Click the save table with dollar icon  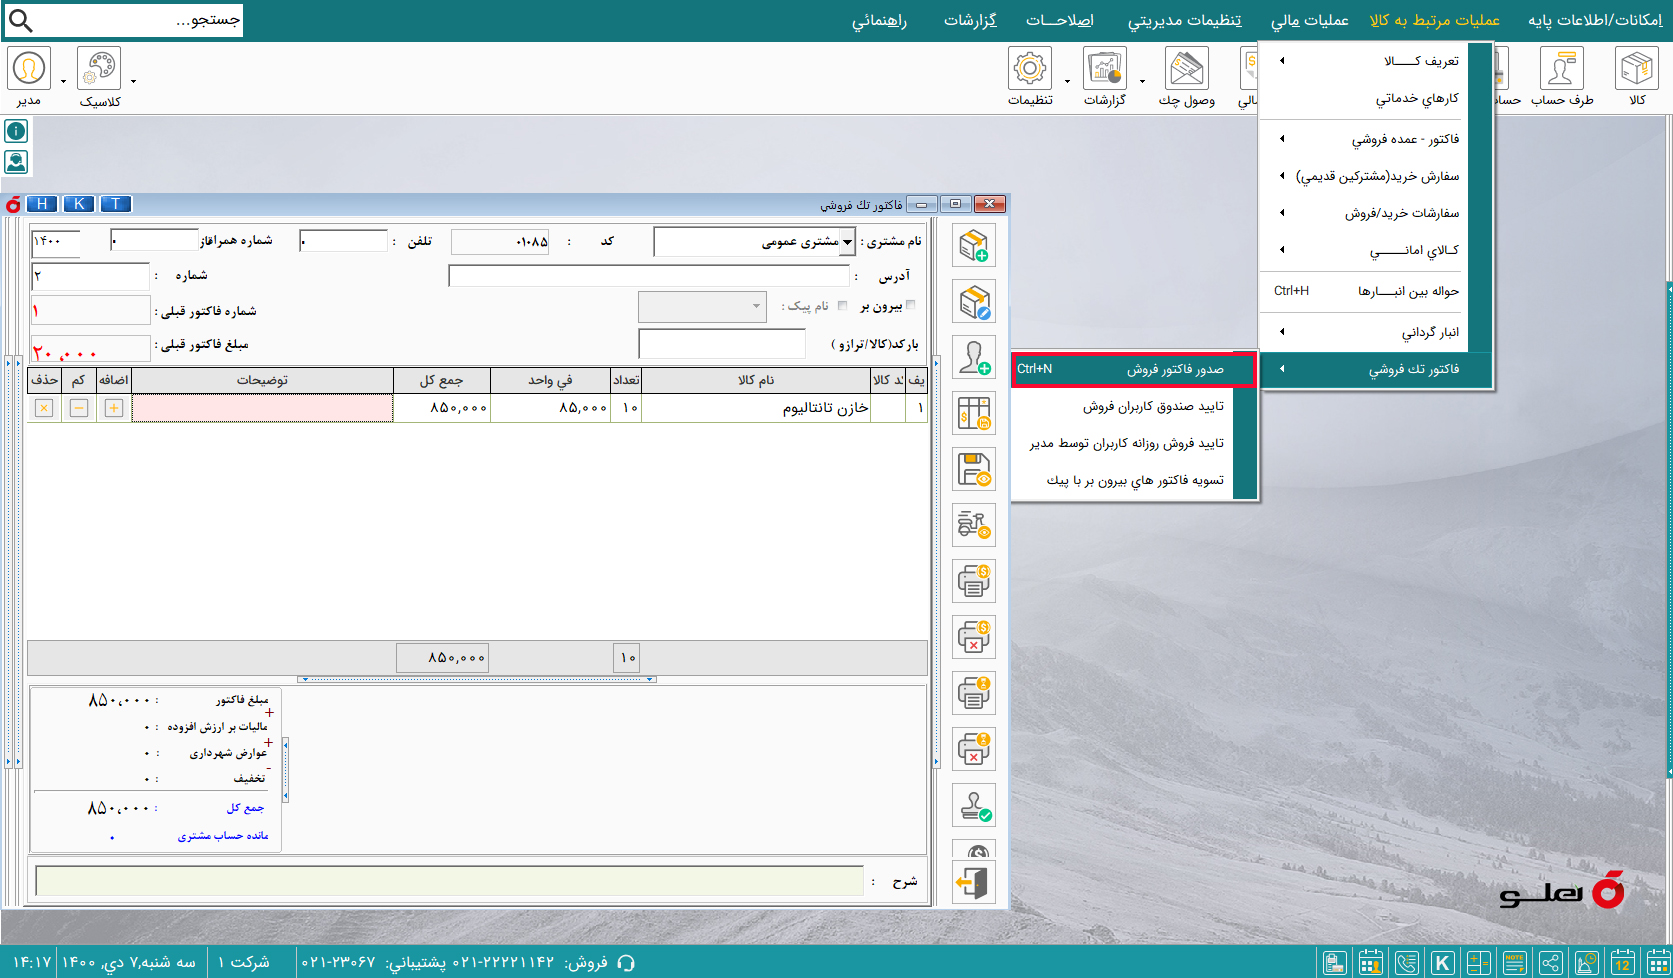[974, 414]
